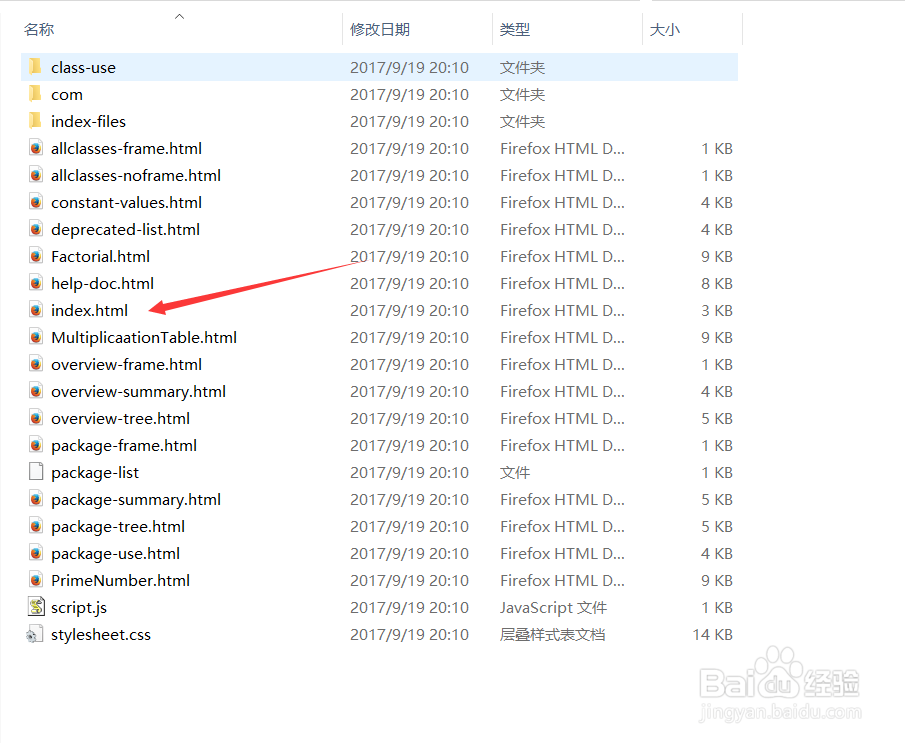Viewport: 912px width, 743px height.
Task: Select the file named package-list
Action: [95, 472]
